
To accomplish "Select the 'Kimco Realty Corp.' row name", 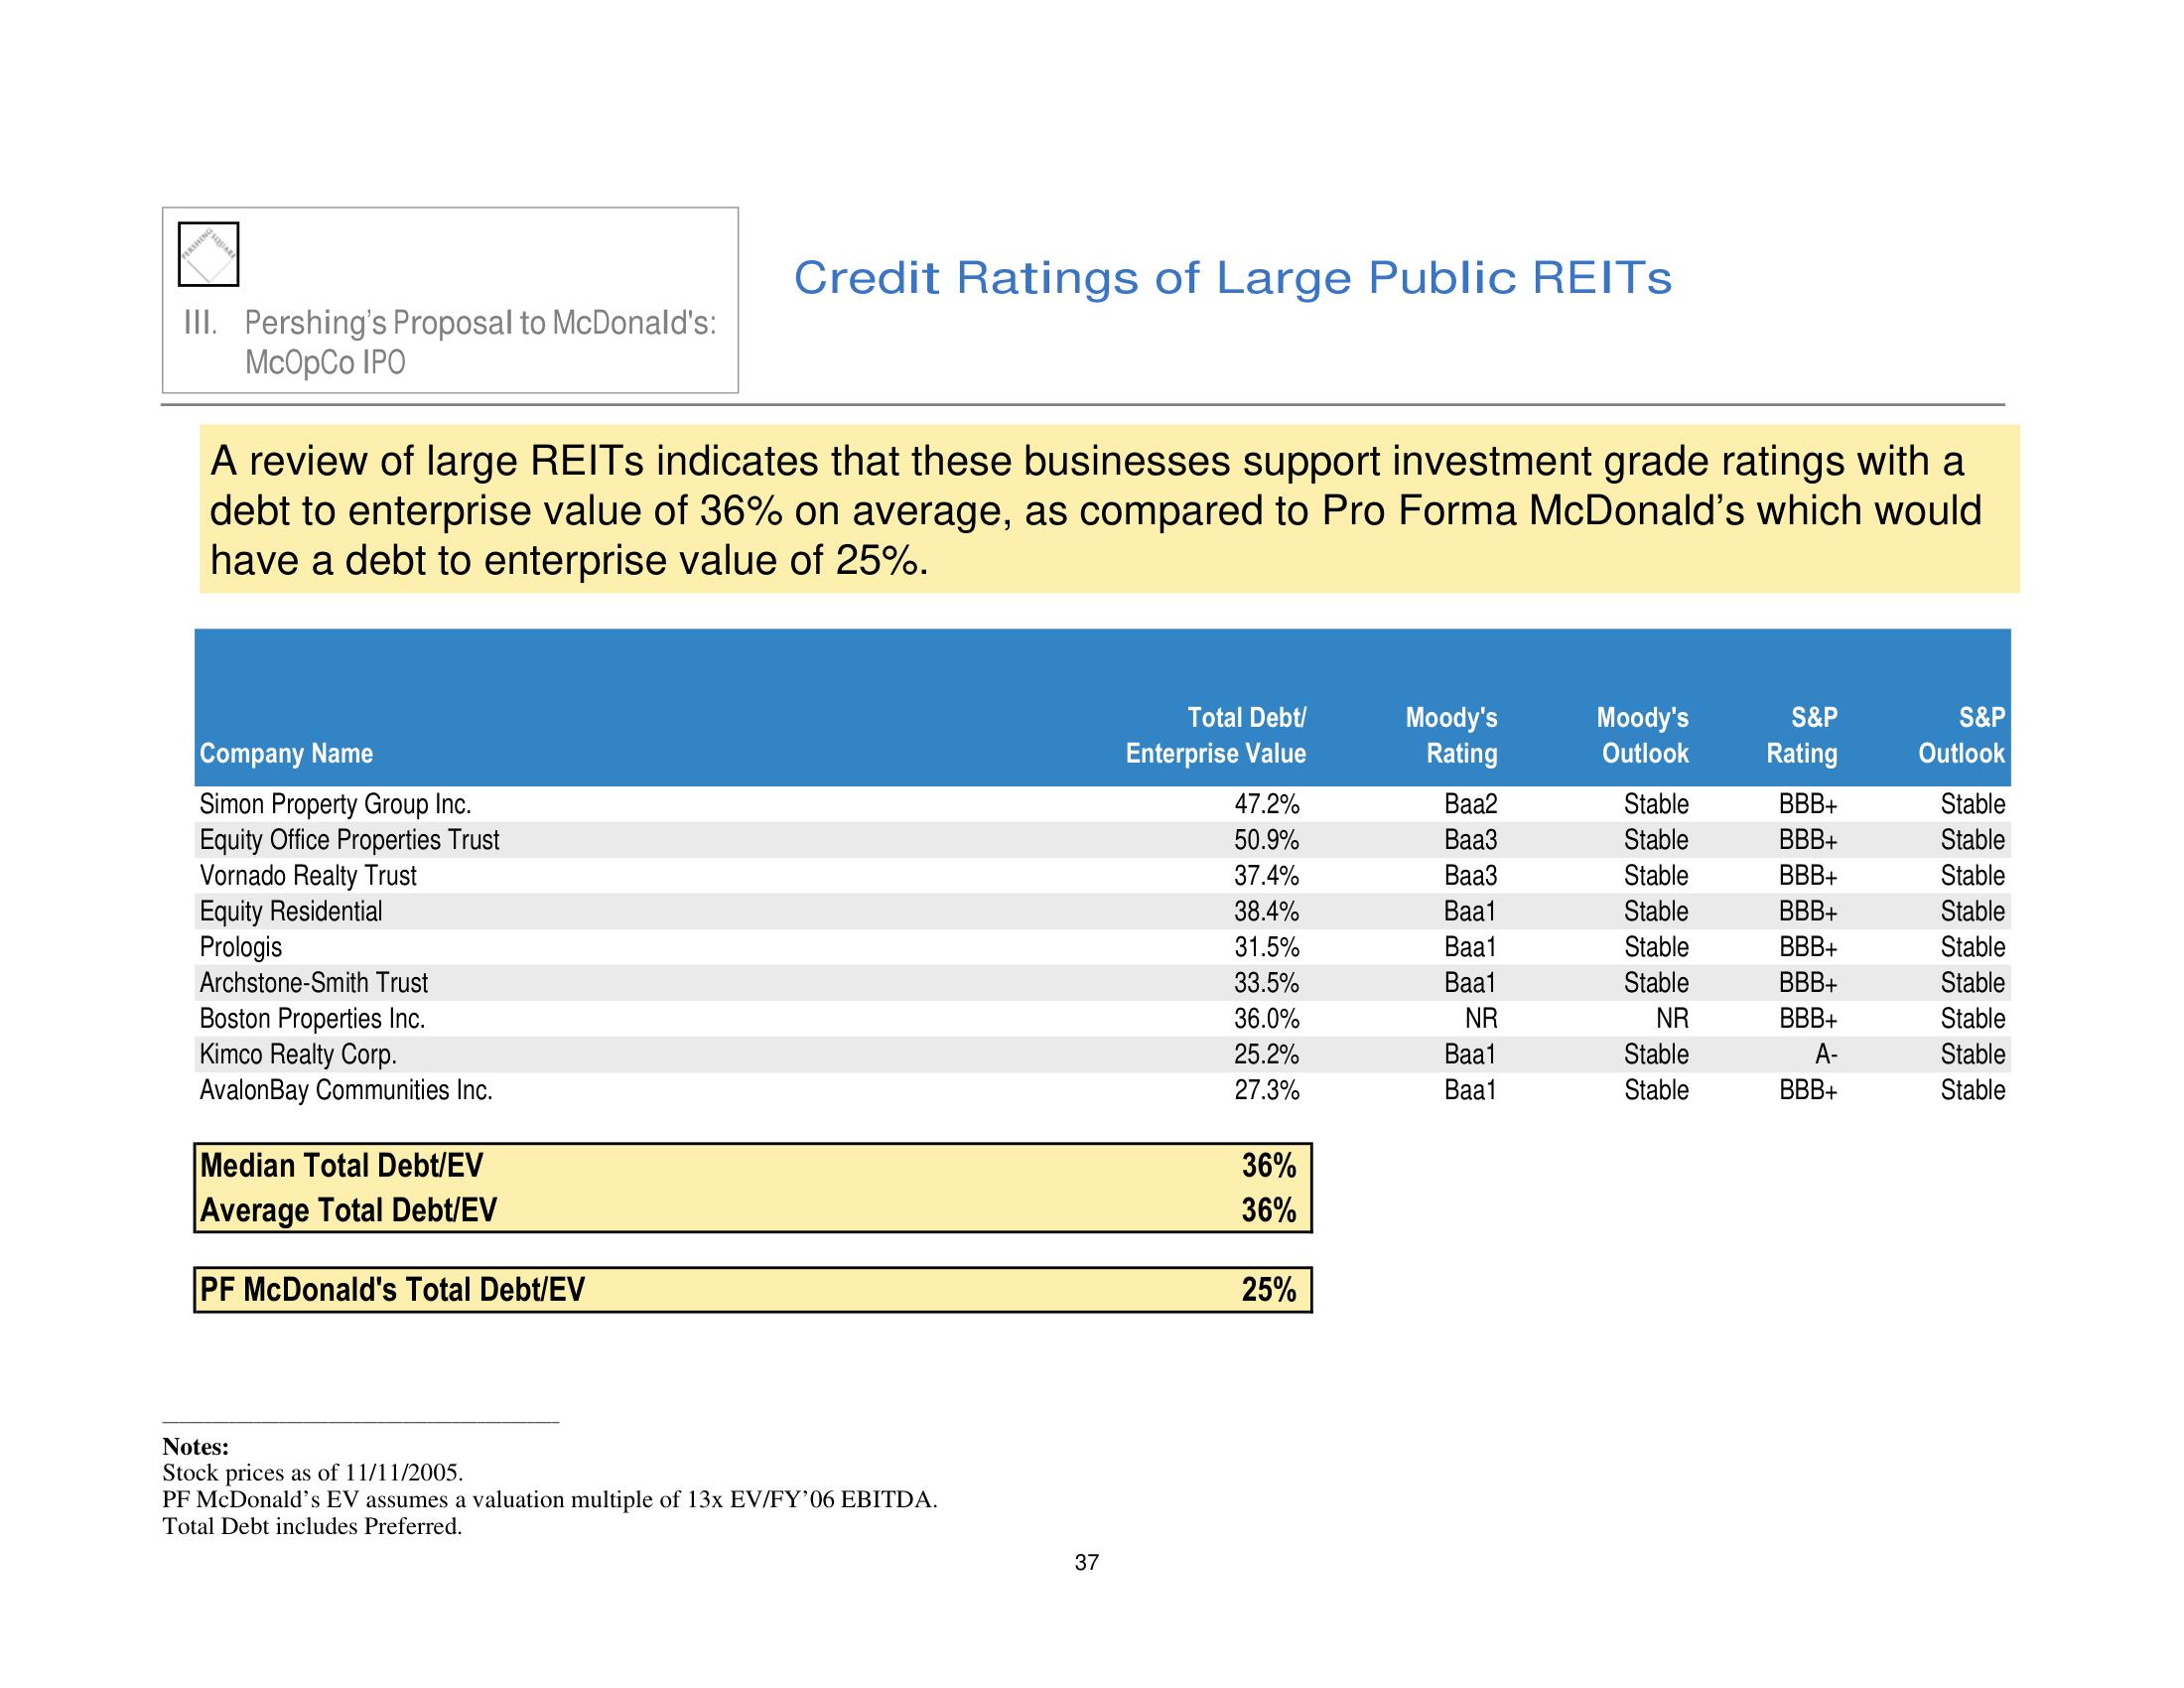I will (298, 1055).
